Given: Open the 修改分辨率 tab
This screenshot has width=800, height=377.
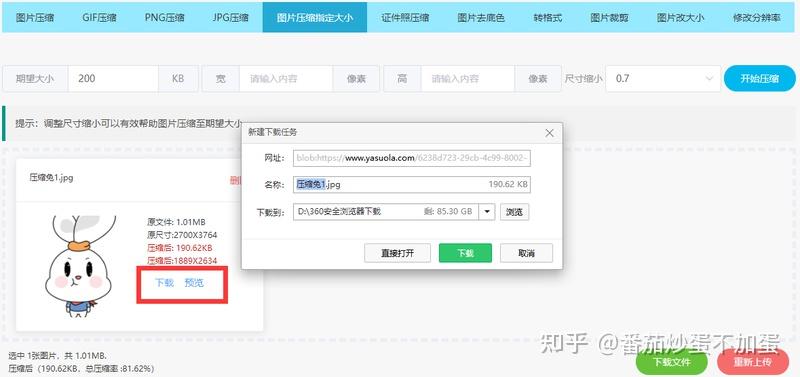Looking at the screenshot, I should pyautogui.click(x=756, y=17).
